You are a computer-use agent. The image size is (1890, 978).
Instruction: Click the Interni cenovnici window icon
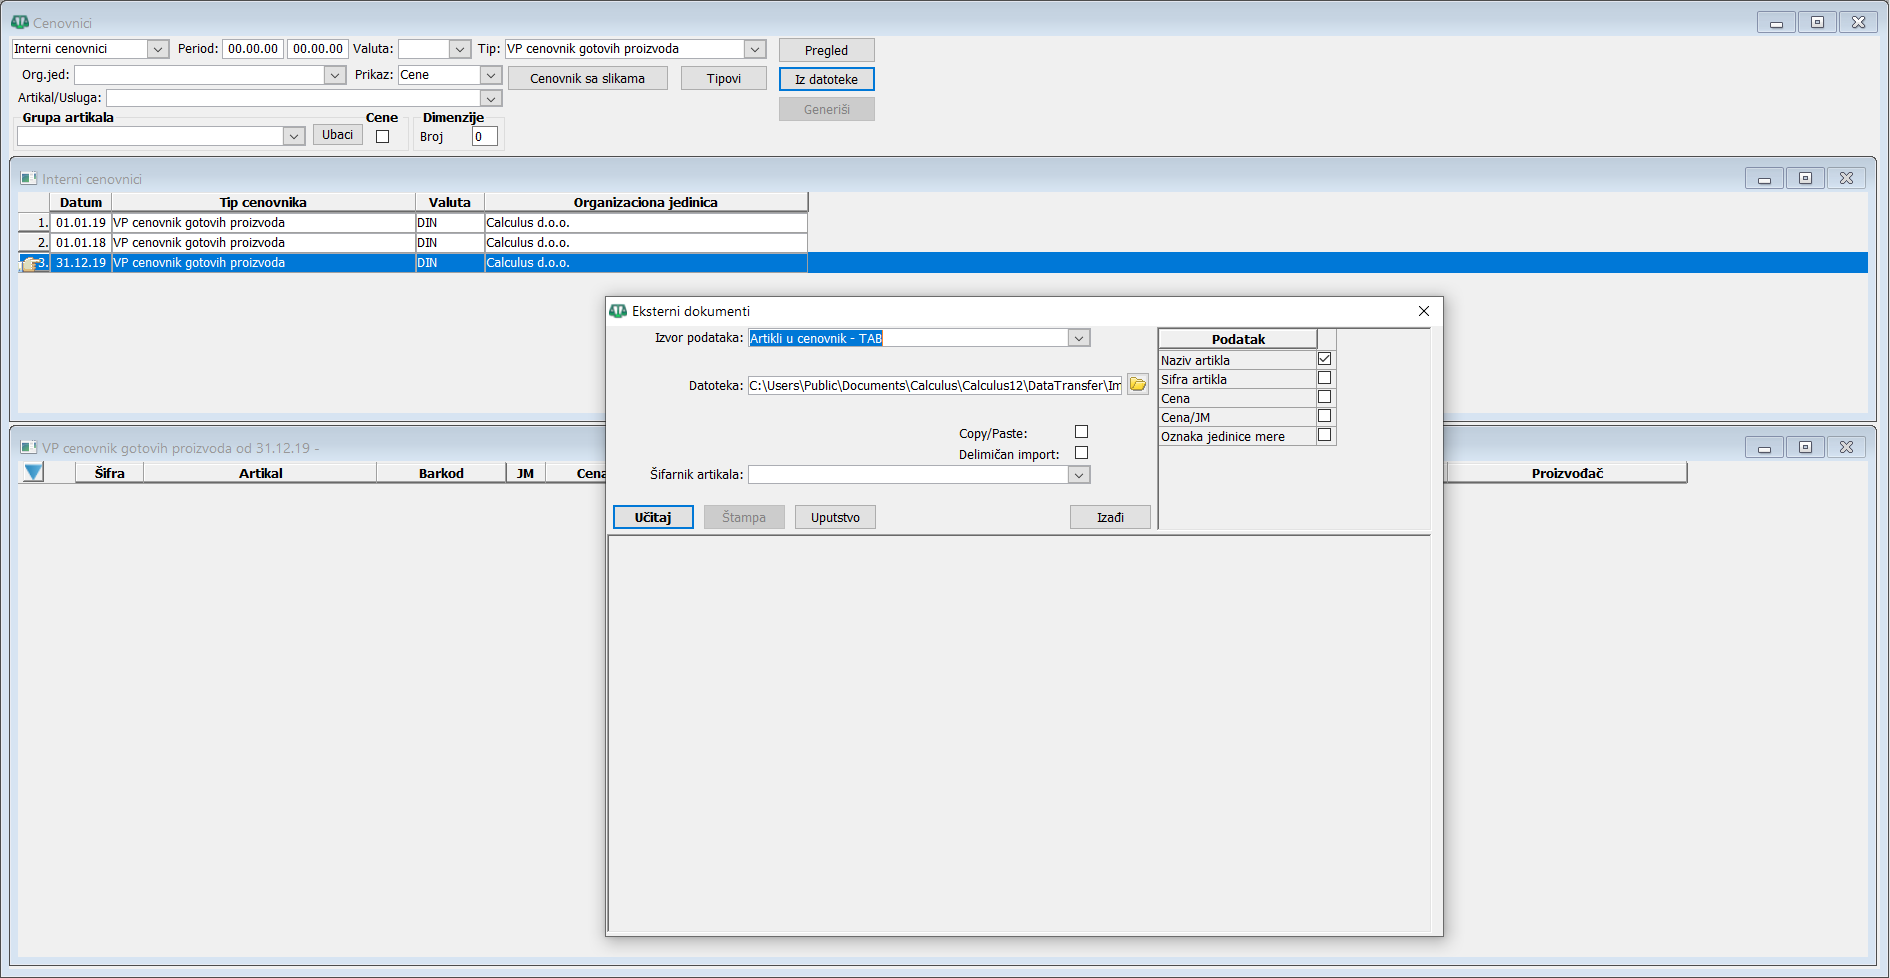click(29, 179)
